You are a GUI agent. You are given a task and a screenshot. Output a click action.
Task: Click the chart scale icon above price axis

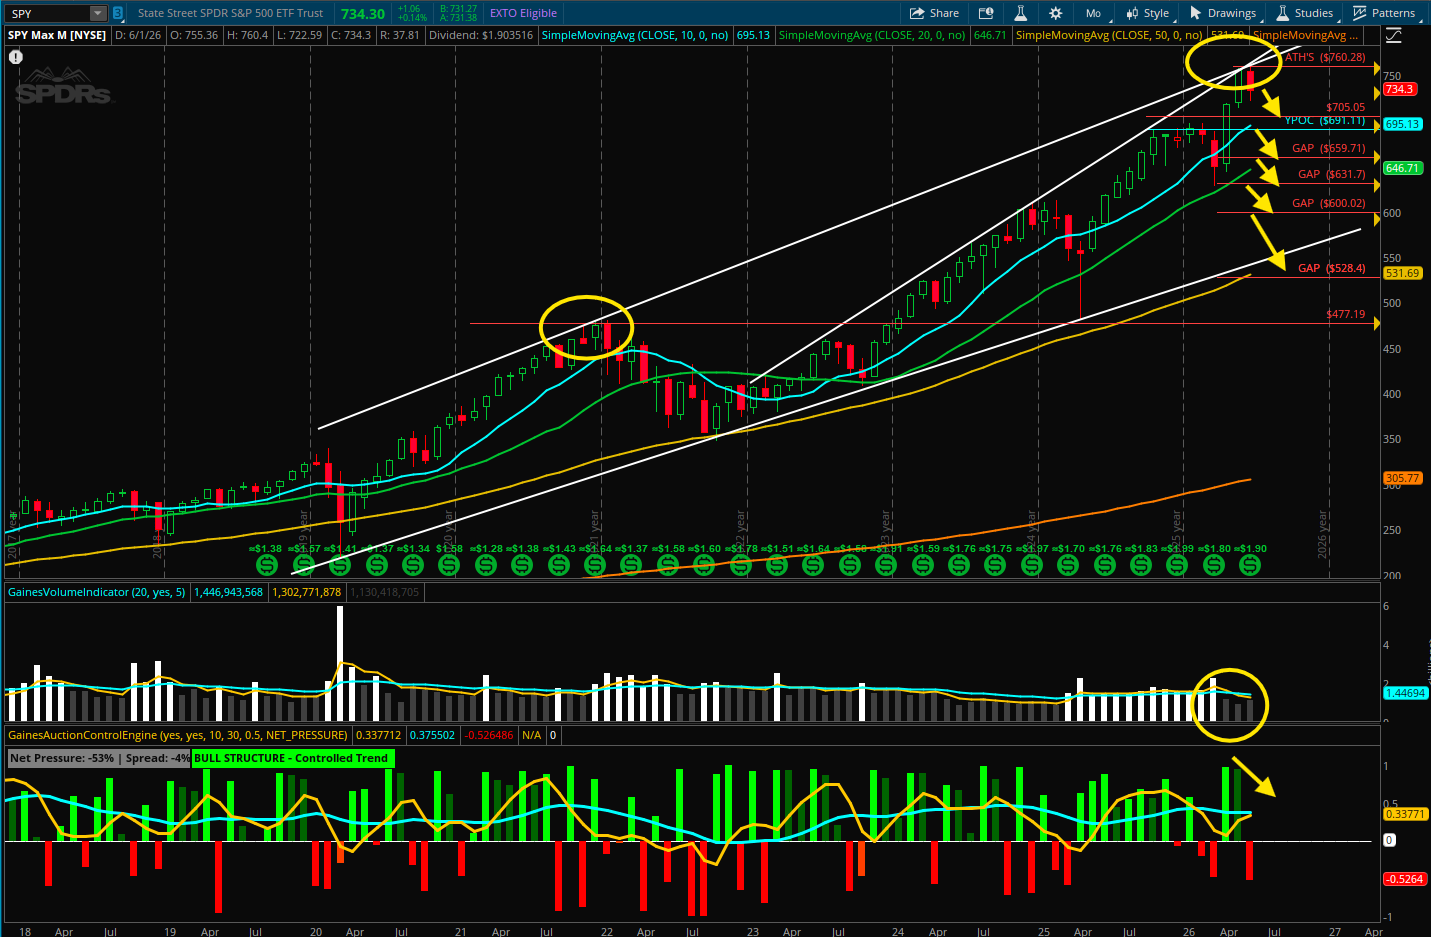tap(1394, 35)
